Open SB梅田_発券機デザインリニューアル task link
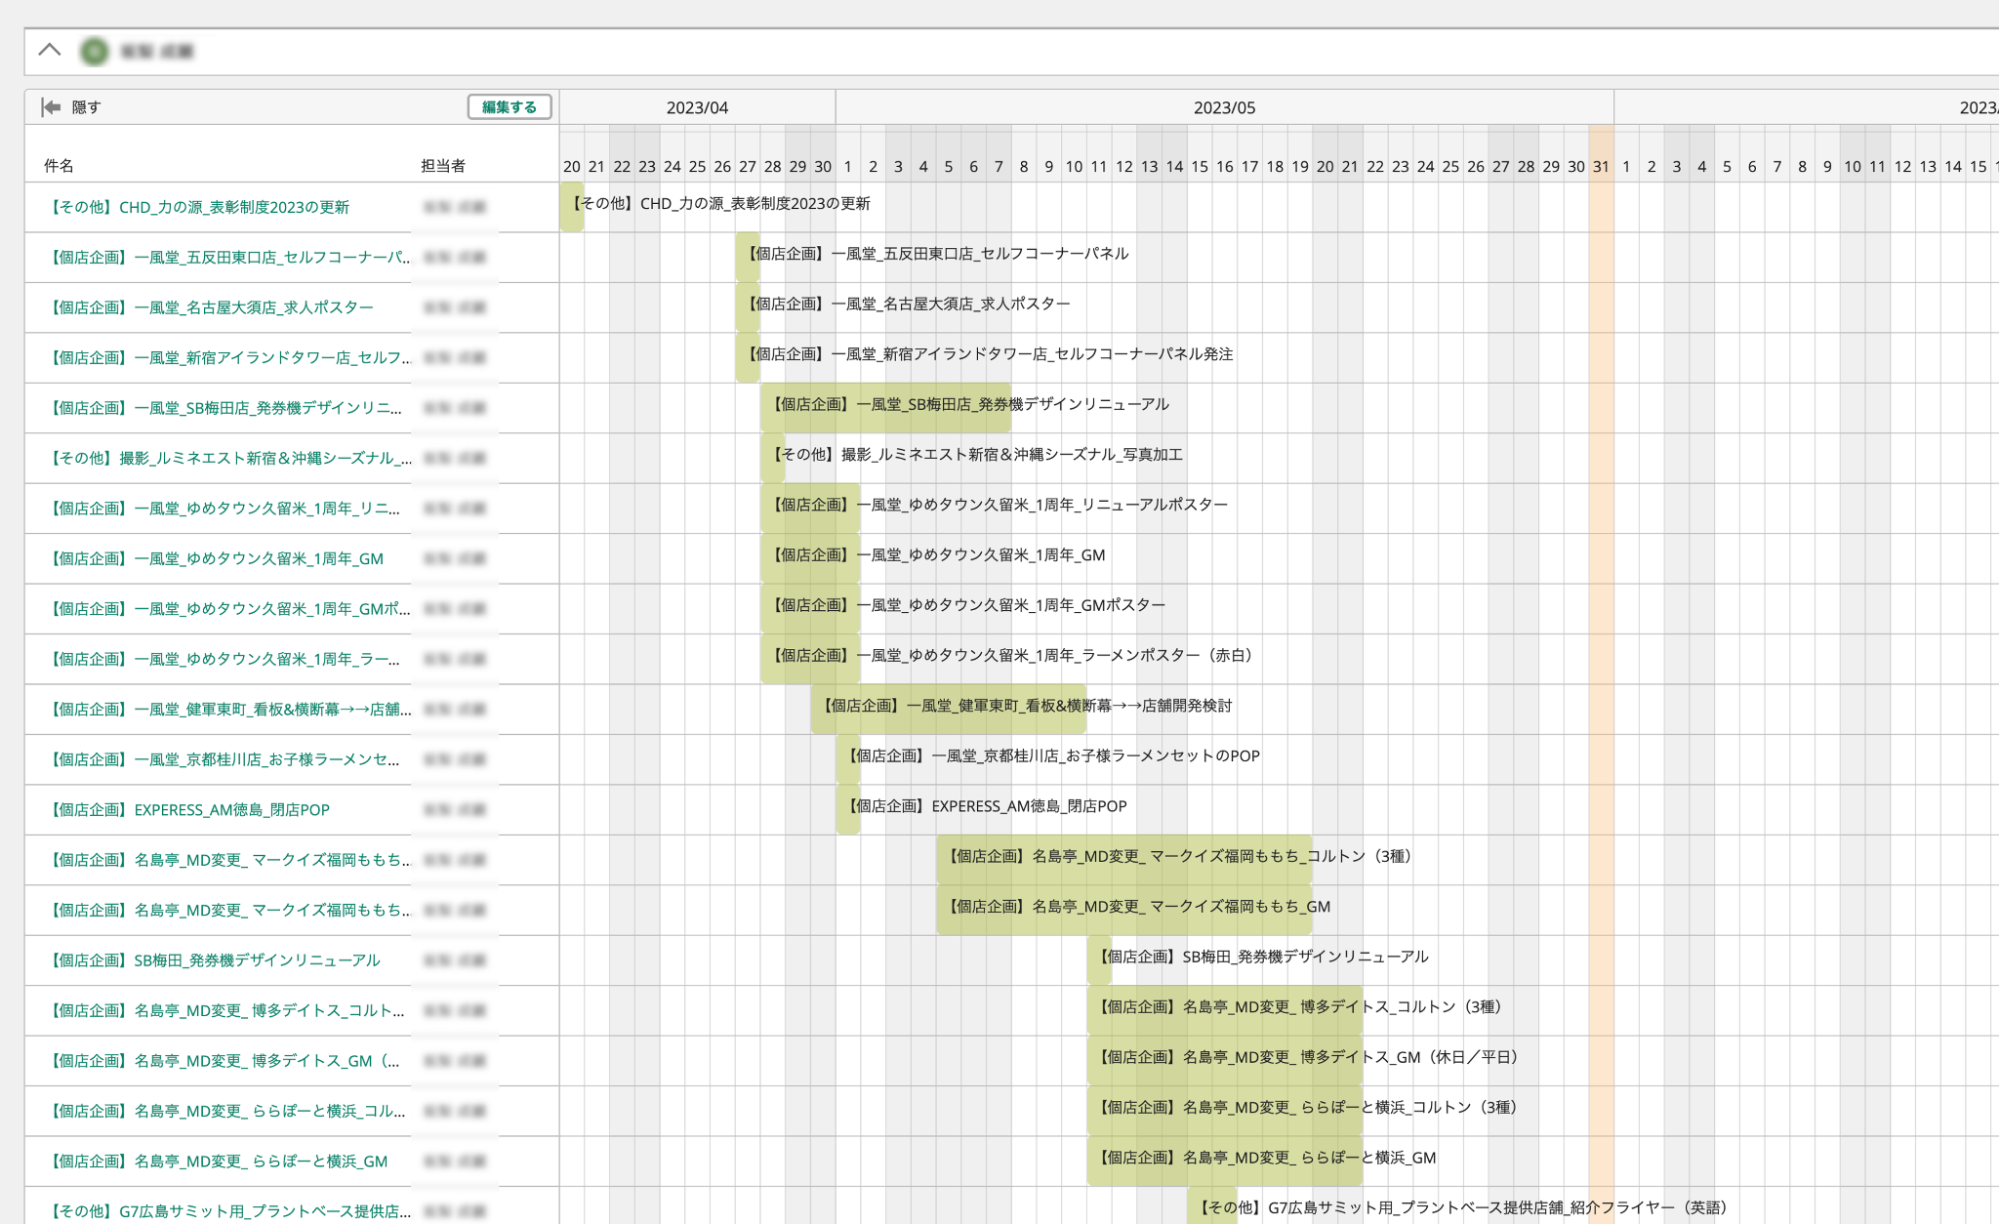The image size is (1999, 1224). point(215,960)
